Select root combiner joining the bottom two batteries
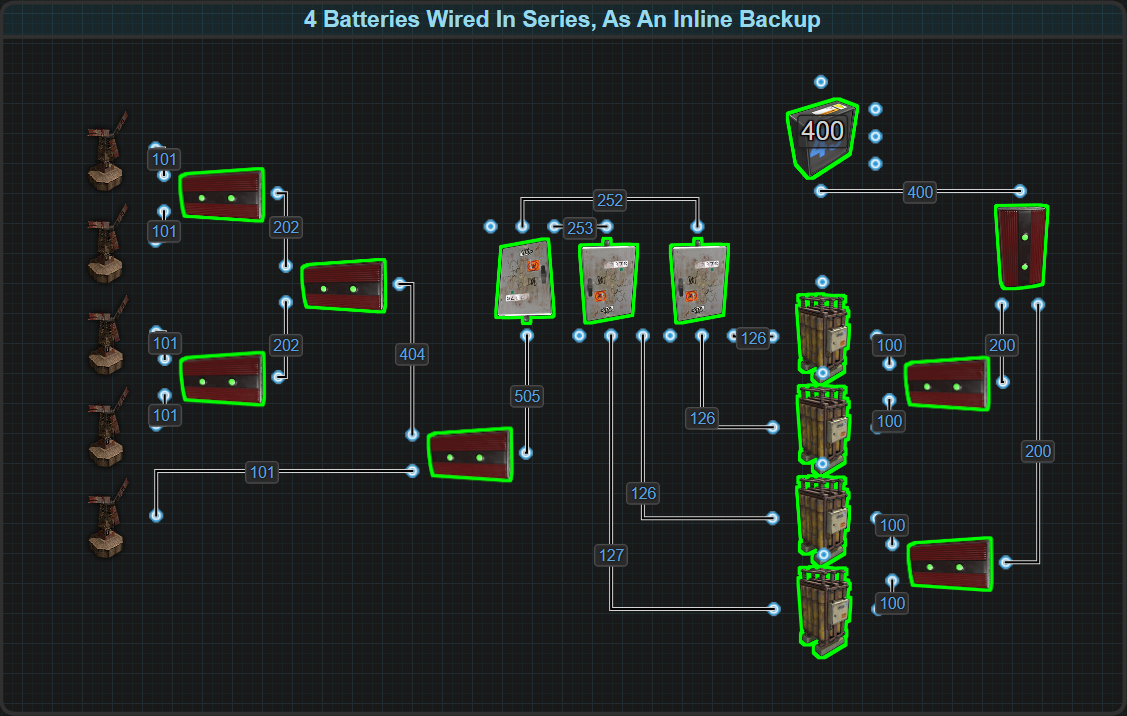 (x=950, y=564)
